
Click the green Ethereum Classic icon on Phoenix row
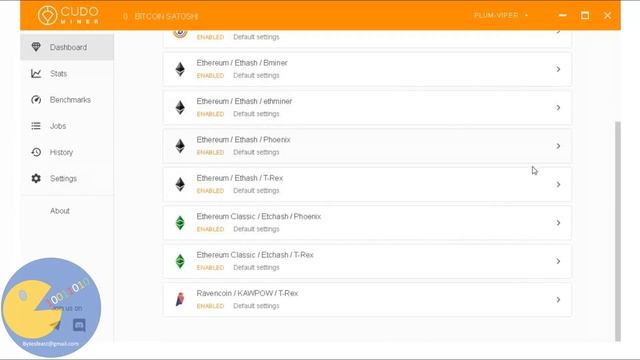(x=180, y=222)
